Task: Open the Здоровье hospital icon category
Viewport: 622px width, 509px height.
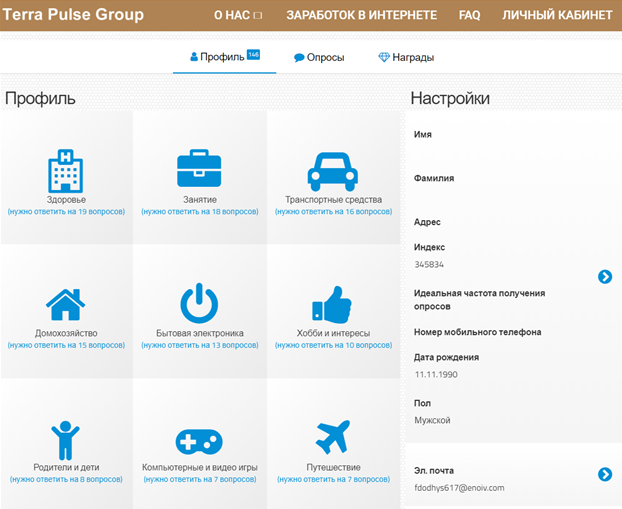Action: point(65,171)
